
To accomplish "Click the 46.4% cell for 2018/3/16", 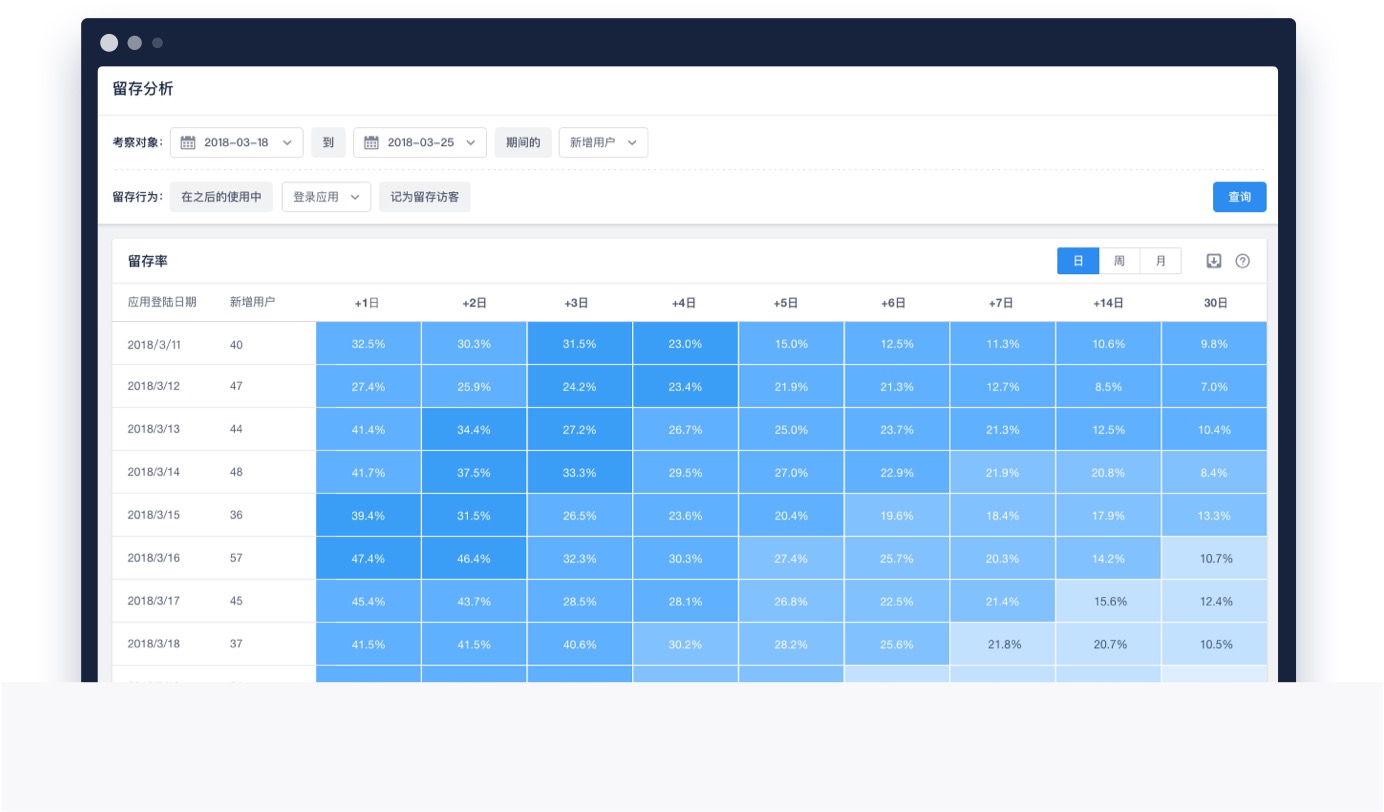I will click(474, 558).
